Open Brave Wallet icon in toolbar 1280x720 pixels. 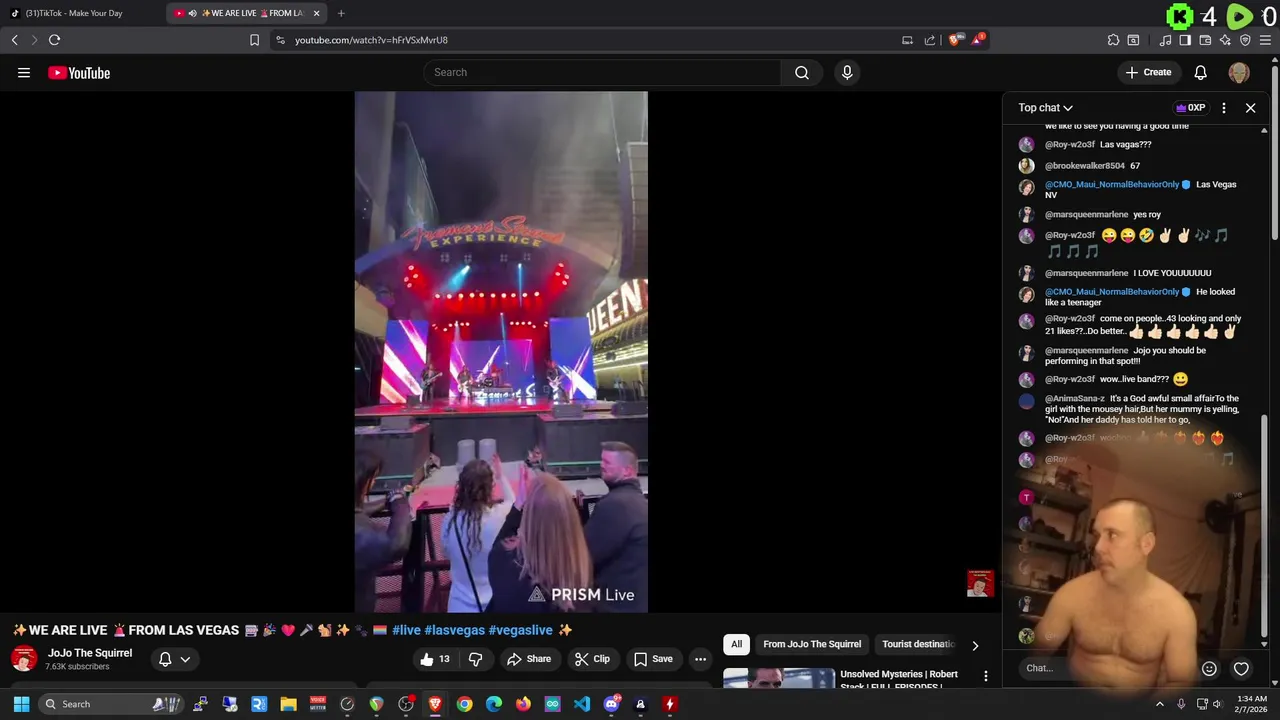click(x=1205, y=40)
